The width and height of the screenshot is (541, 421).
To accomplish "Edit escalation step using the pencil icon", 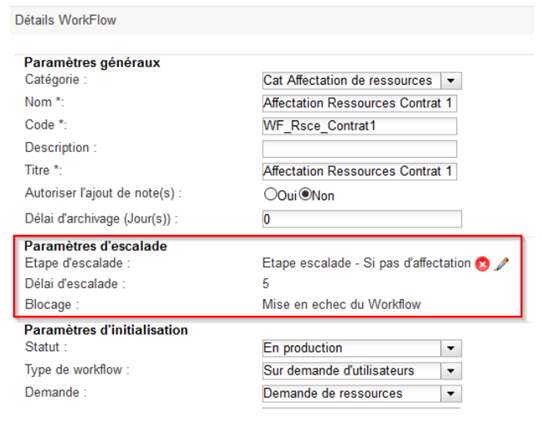I will [x=501, y=264].
